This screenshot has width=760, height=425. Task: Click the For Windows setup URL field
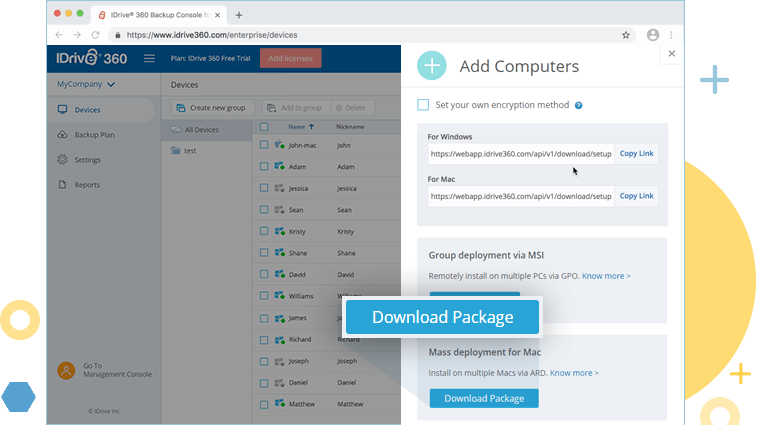pyautogui.click(x=521, y=154)
